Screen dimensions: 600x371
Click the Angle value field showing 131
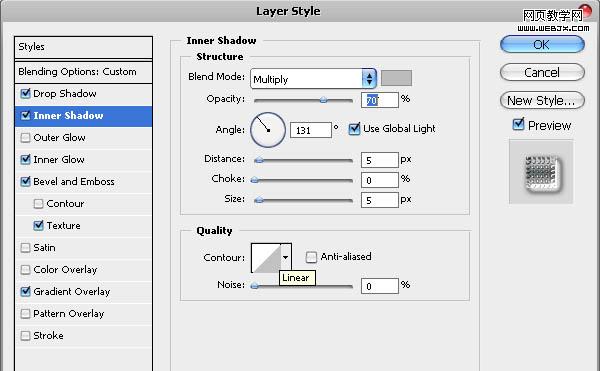pyautogui.click(x=311, y=130)
